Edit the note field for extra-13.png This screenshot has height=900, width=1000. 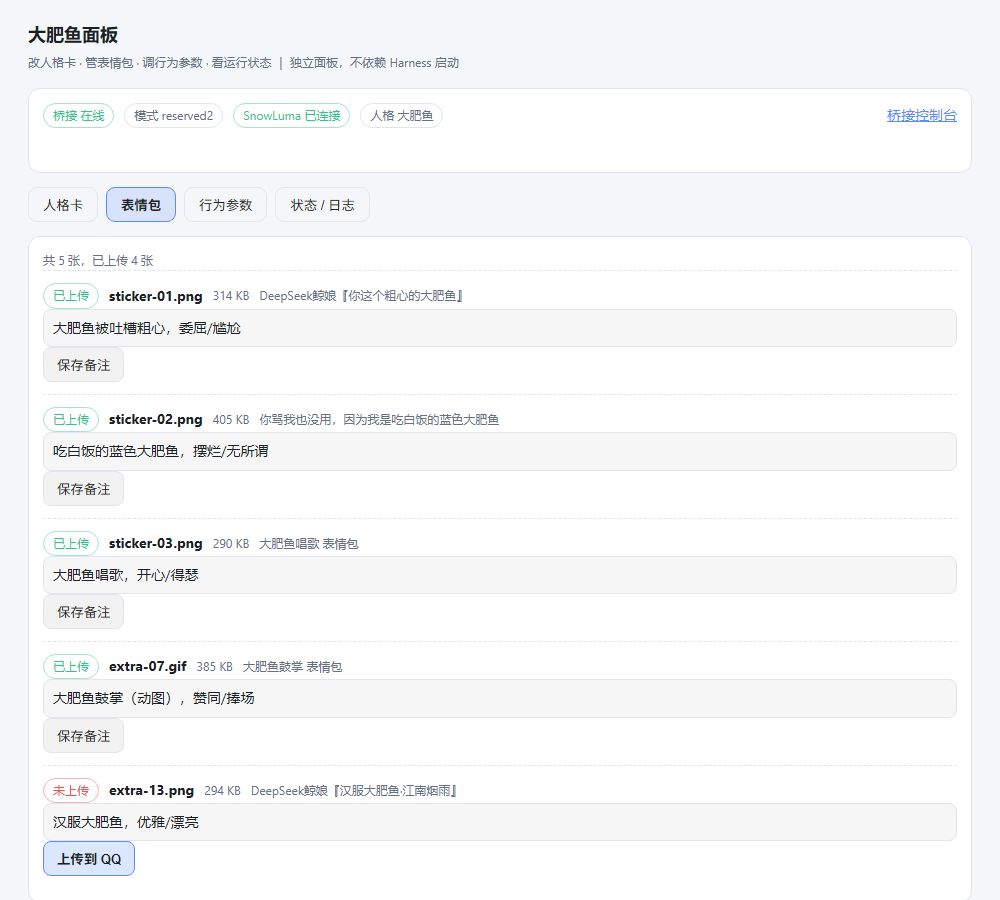pyautogui.click(x=500, y=822)
